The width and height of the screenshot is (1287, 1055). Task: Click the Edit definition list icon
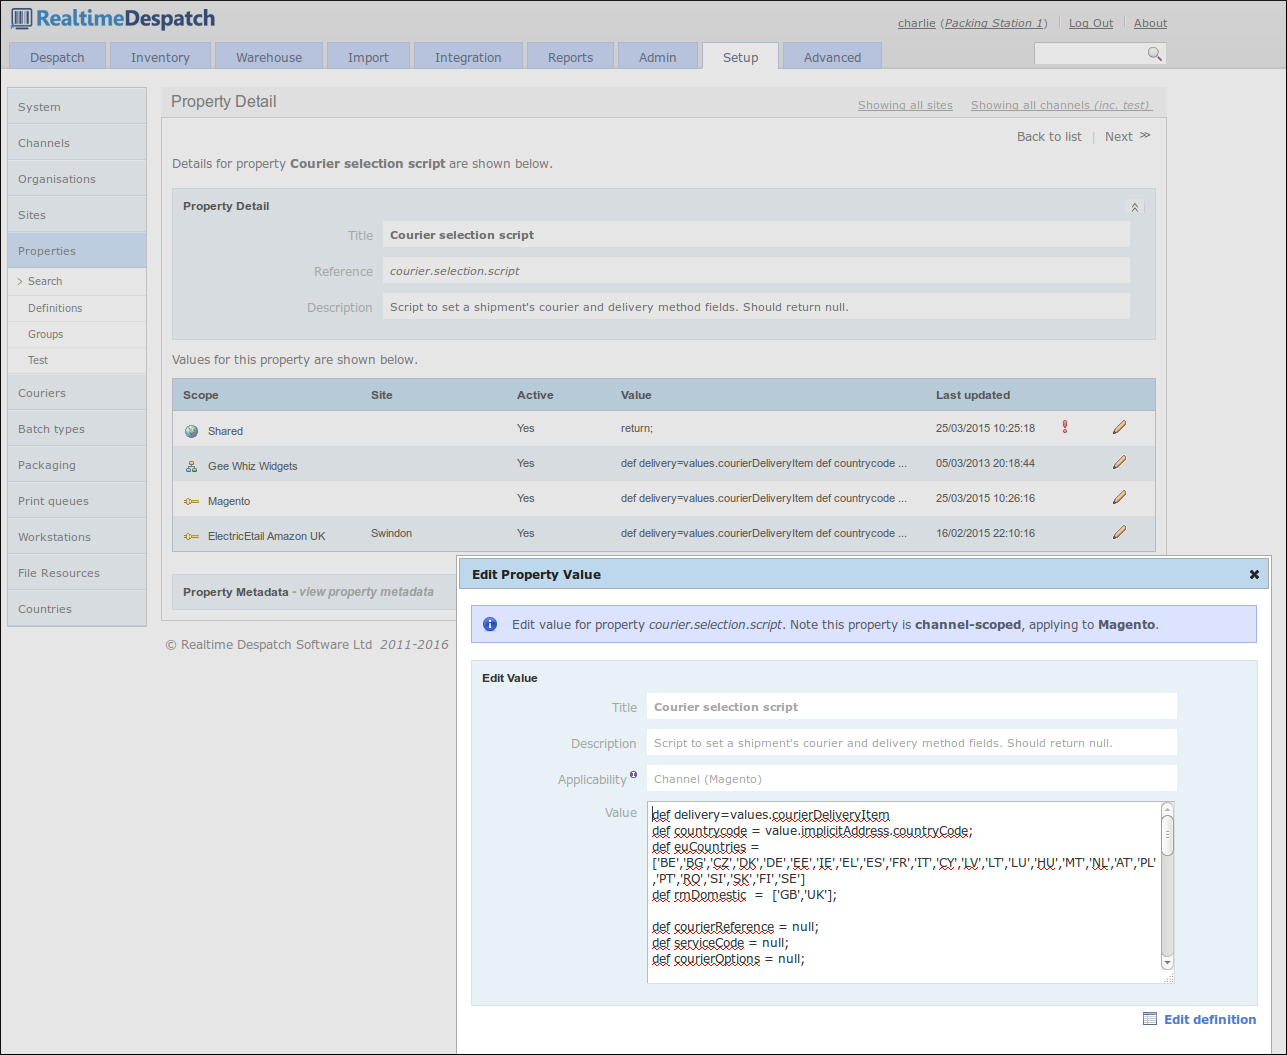pyautogui.click(x=1150, y=1019)
